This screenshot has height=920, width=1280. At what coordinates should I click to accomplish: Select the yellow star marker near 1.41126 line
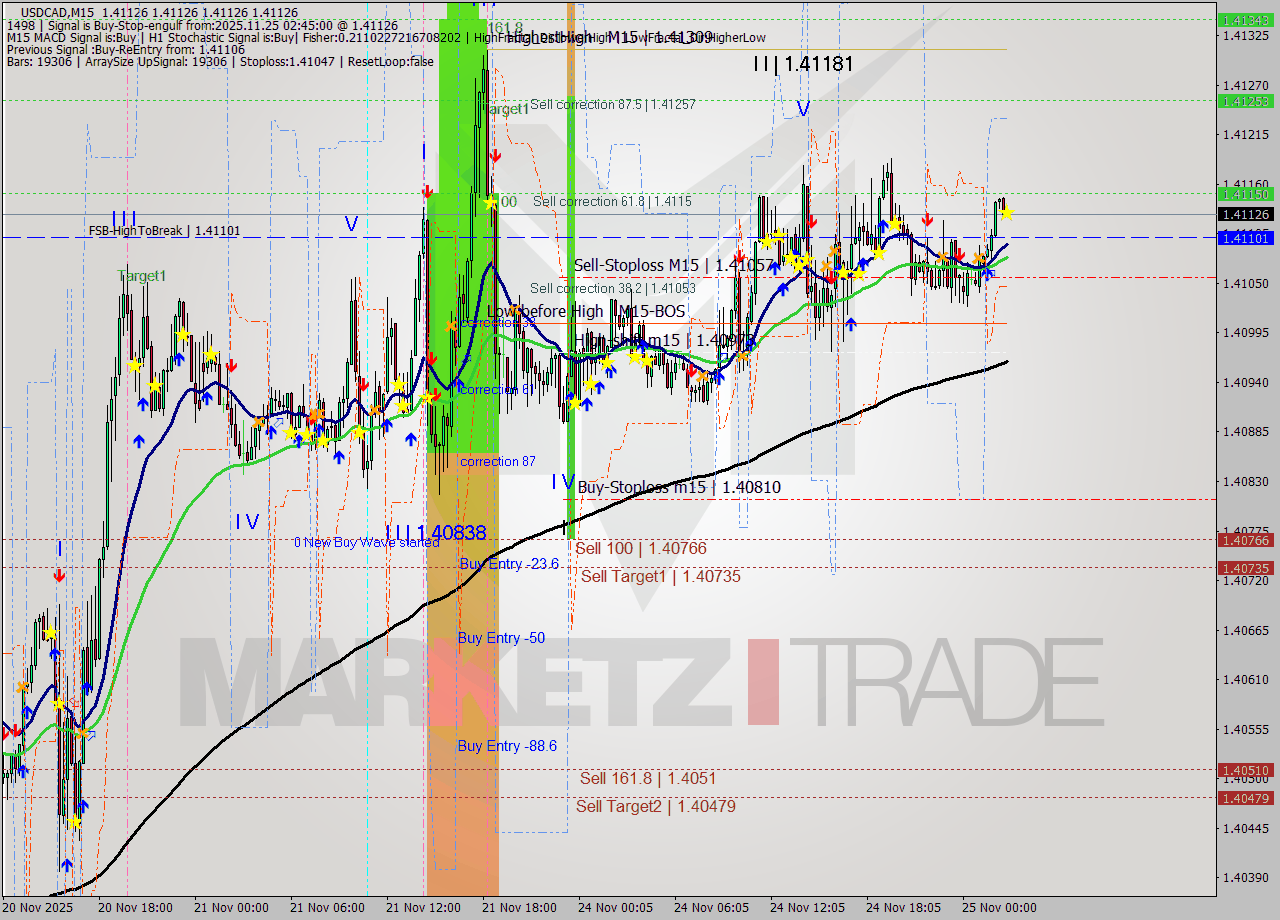pos(1007,212)
